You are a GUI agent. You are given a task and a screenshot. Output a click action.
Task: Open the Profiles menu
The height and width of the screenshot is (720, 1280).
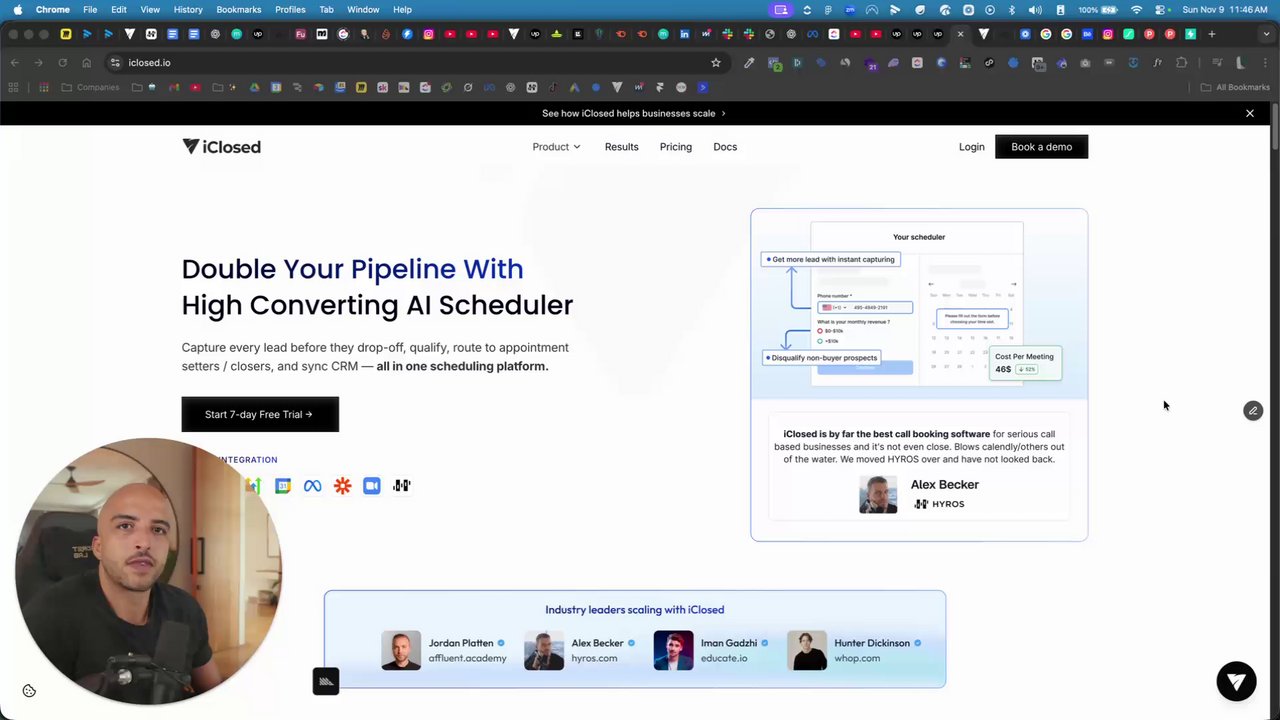[x=290, y=9]
